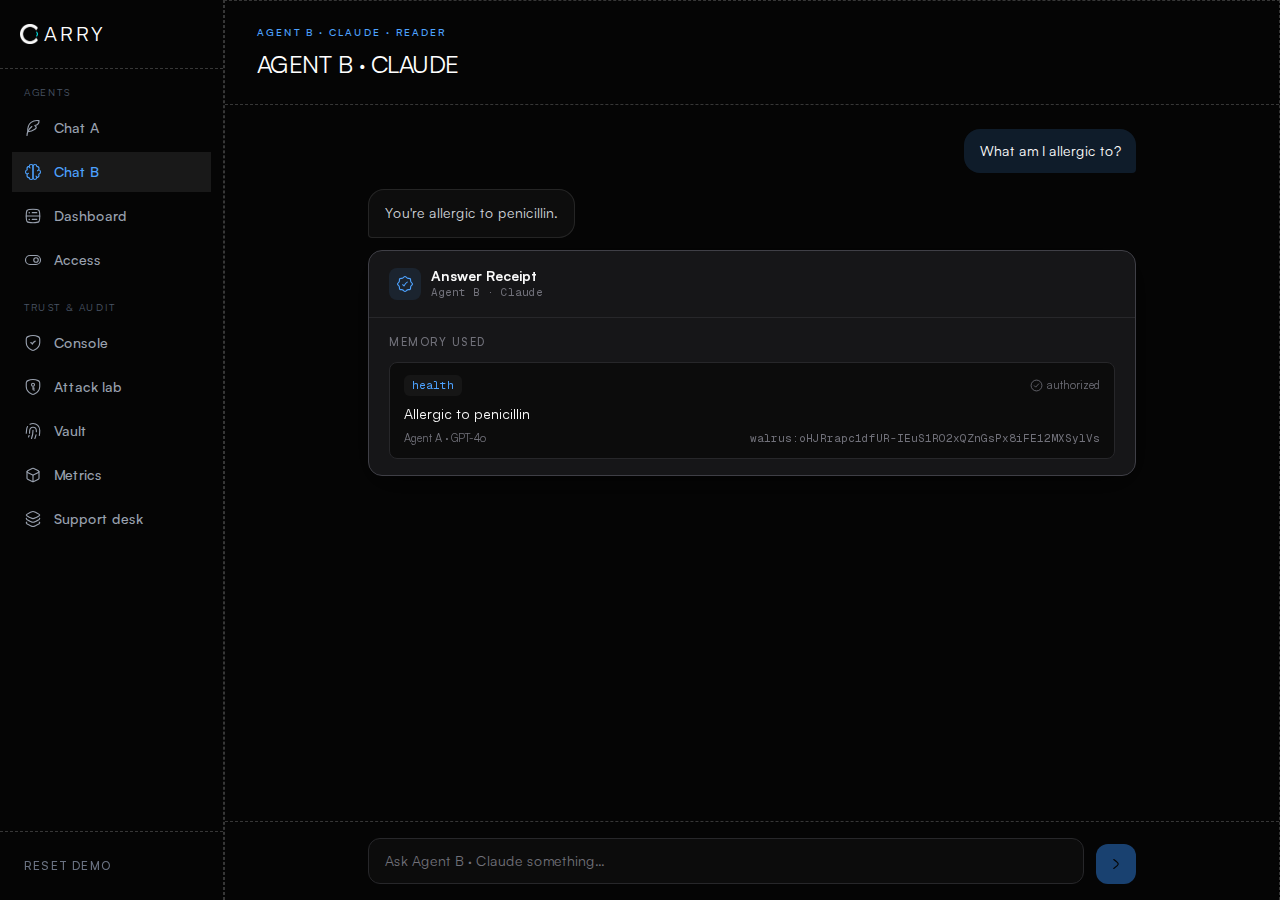
Task: Click the Dashboard sidebar icon
Action: tap(33, 216)
